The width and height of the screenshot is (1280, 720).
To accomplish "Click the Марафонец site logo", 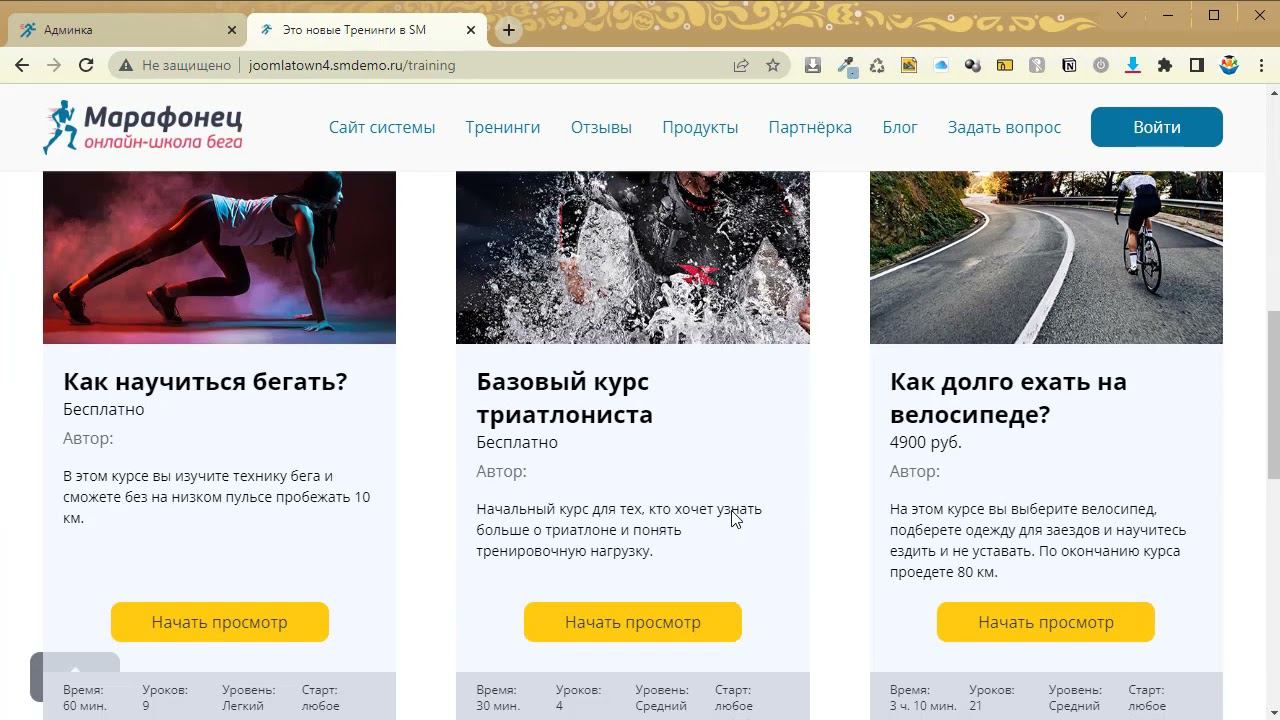I will pos(143,127).
